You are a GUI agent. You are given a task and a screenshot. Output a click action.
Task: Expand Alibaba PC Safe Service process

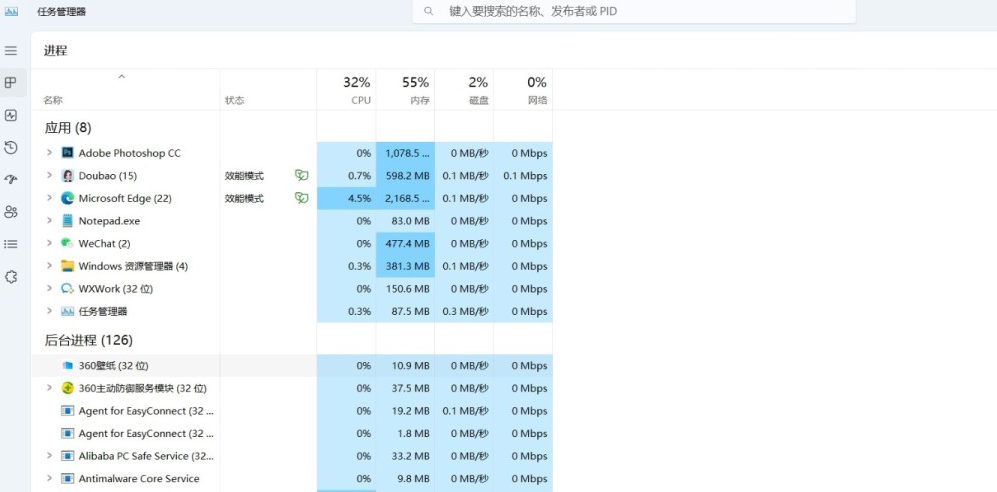49,456
